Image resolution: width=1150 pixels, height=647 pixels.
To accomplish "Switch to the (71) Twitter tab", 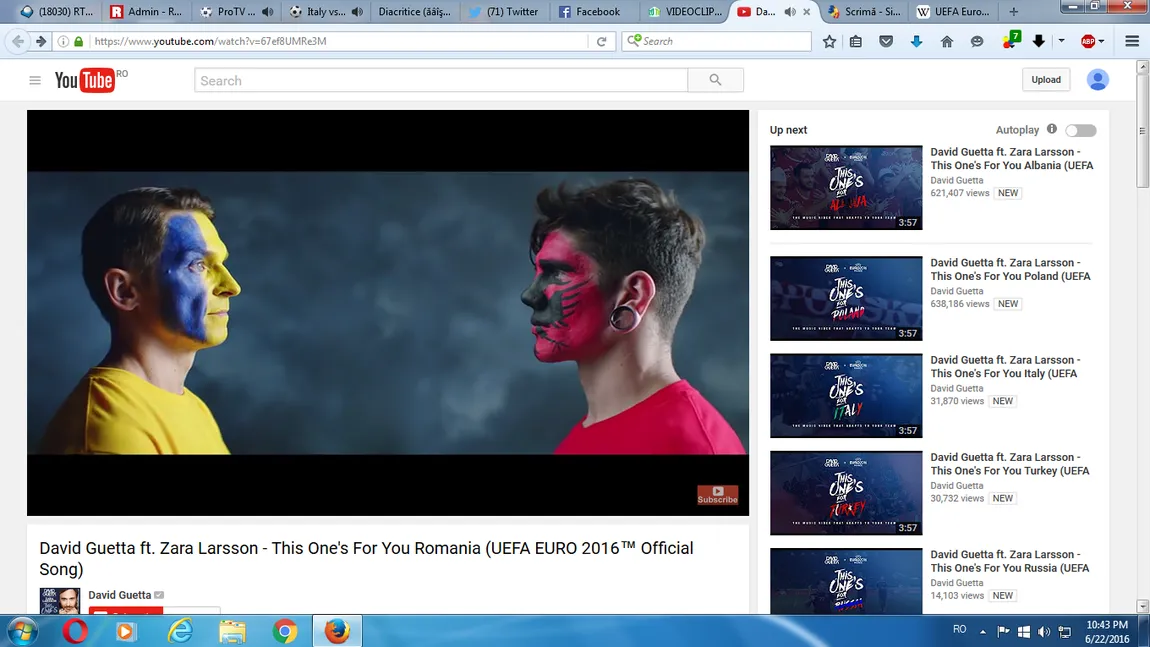I will pyautogui.click(x=504, y=12).
